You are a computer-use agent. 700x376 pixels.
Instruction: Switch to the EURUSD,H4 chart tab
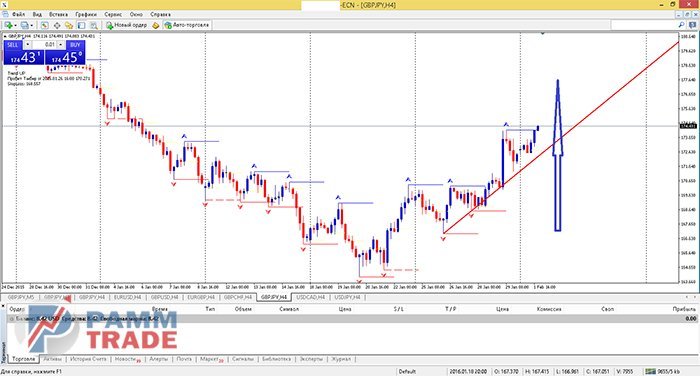127,297
